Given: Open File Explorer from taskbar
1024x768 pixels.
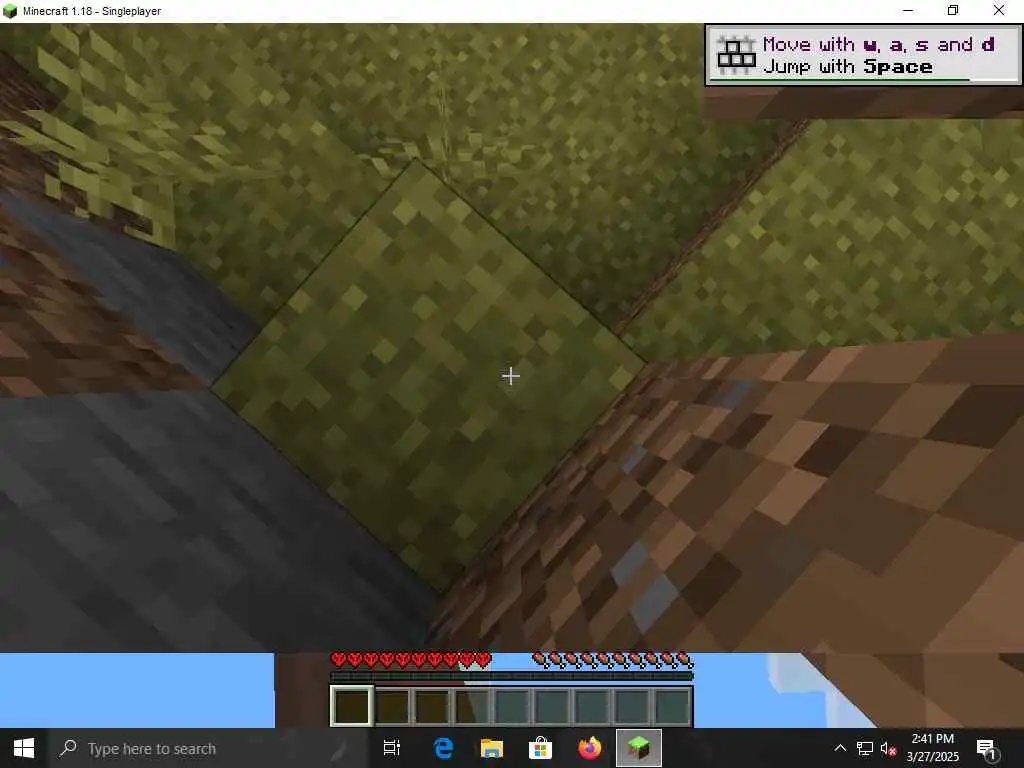Looking at the screenshot, I should point(491,748).
